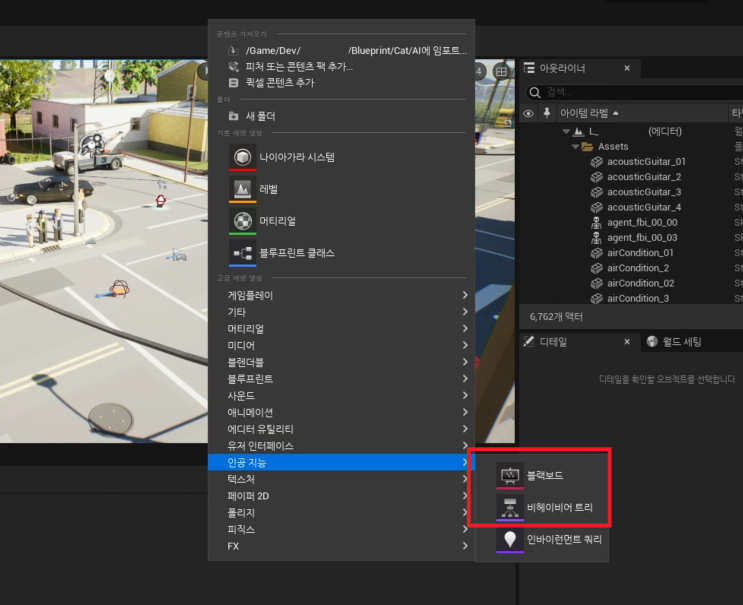
Task: Click the agent_fbi_00_00 skeletal mesh icon
Action: (x=597, y=222)
